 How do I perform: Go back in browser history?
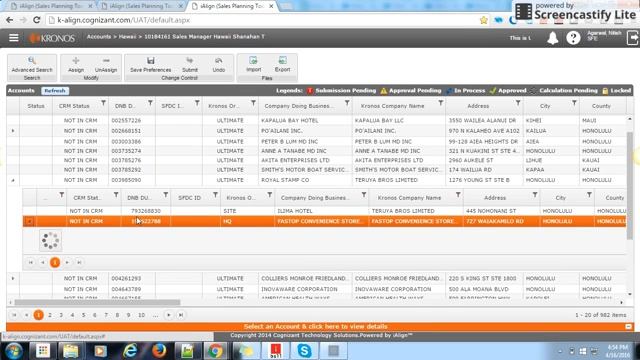(x=9, y=20)
